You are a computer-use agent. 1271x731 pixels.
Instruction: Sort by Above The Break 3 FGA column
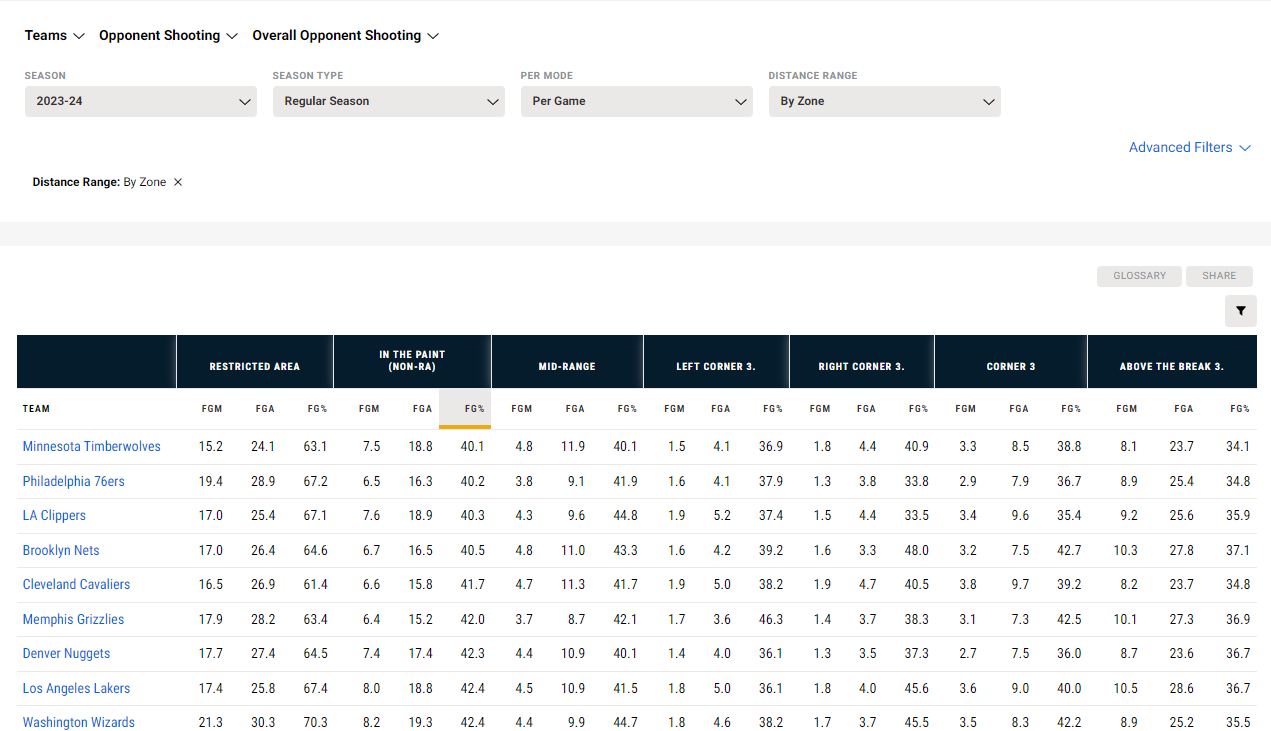(x=1184, y=409)
